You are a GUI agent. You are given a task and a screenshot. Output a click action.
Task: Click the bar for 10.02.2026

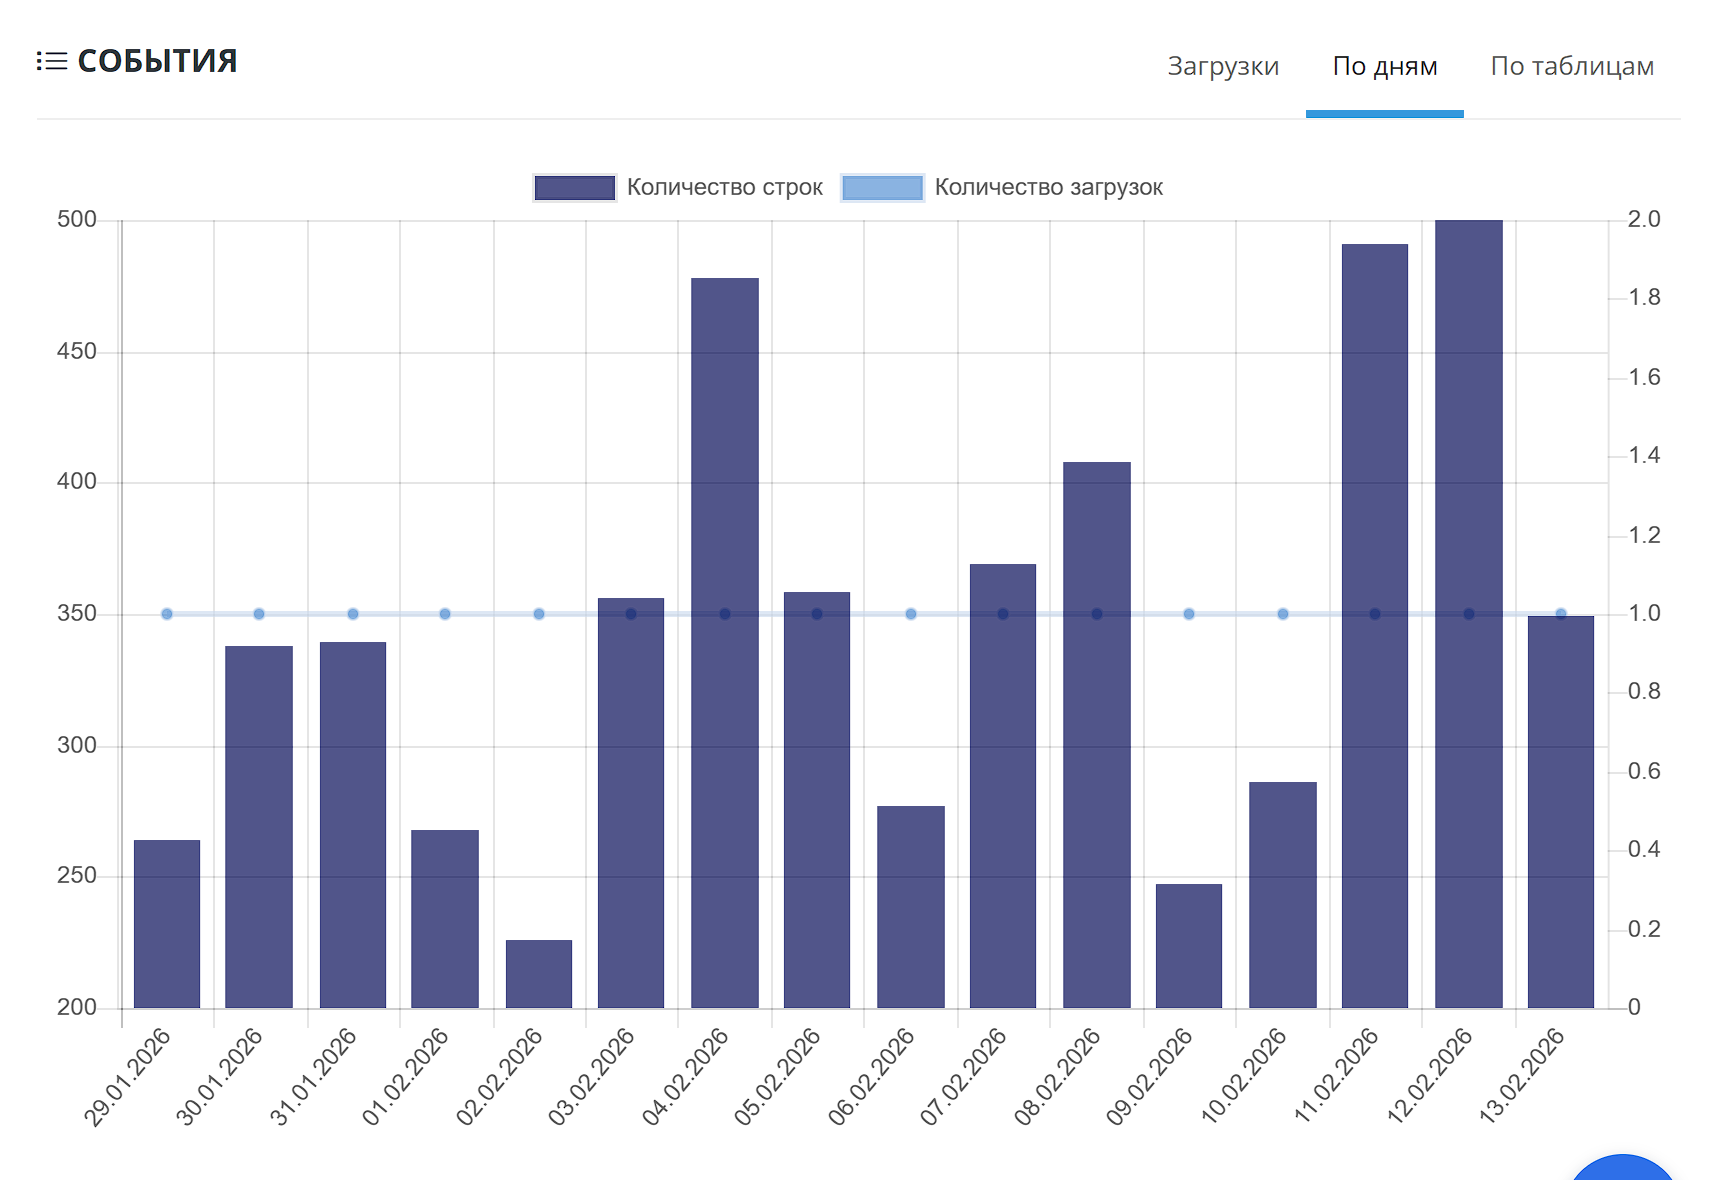1283,895
